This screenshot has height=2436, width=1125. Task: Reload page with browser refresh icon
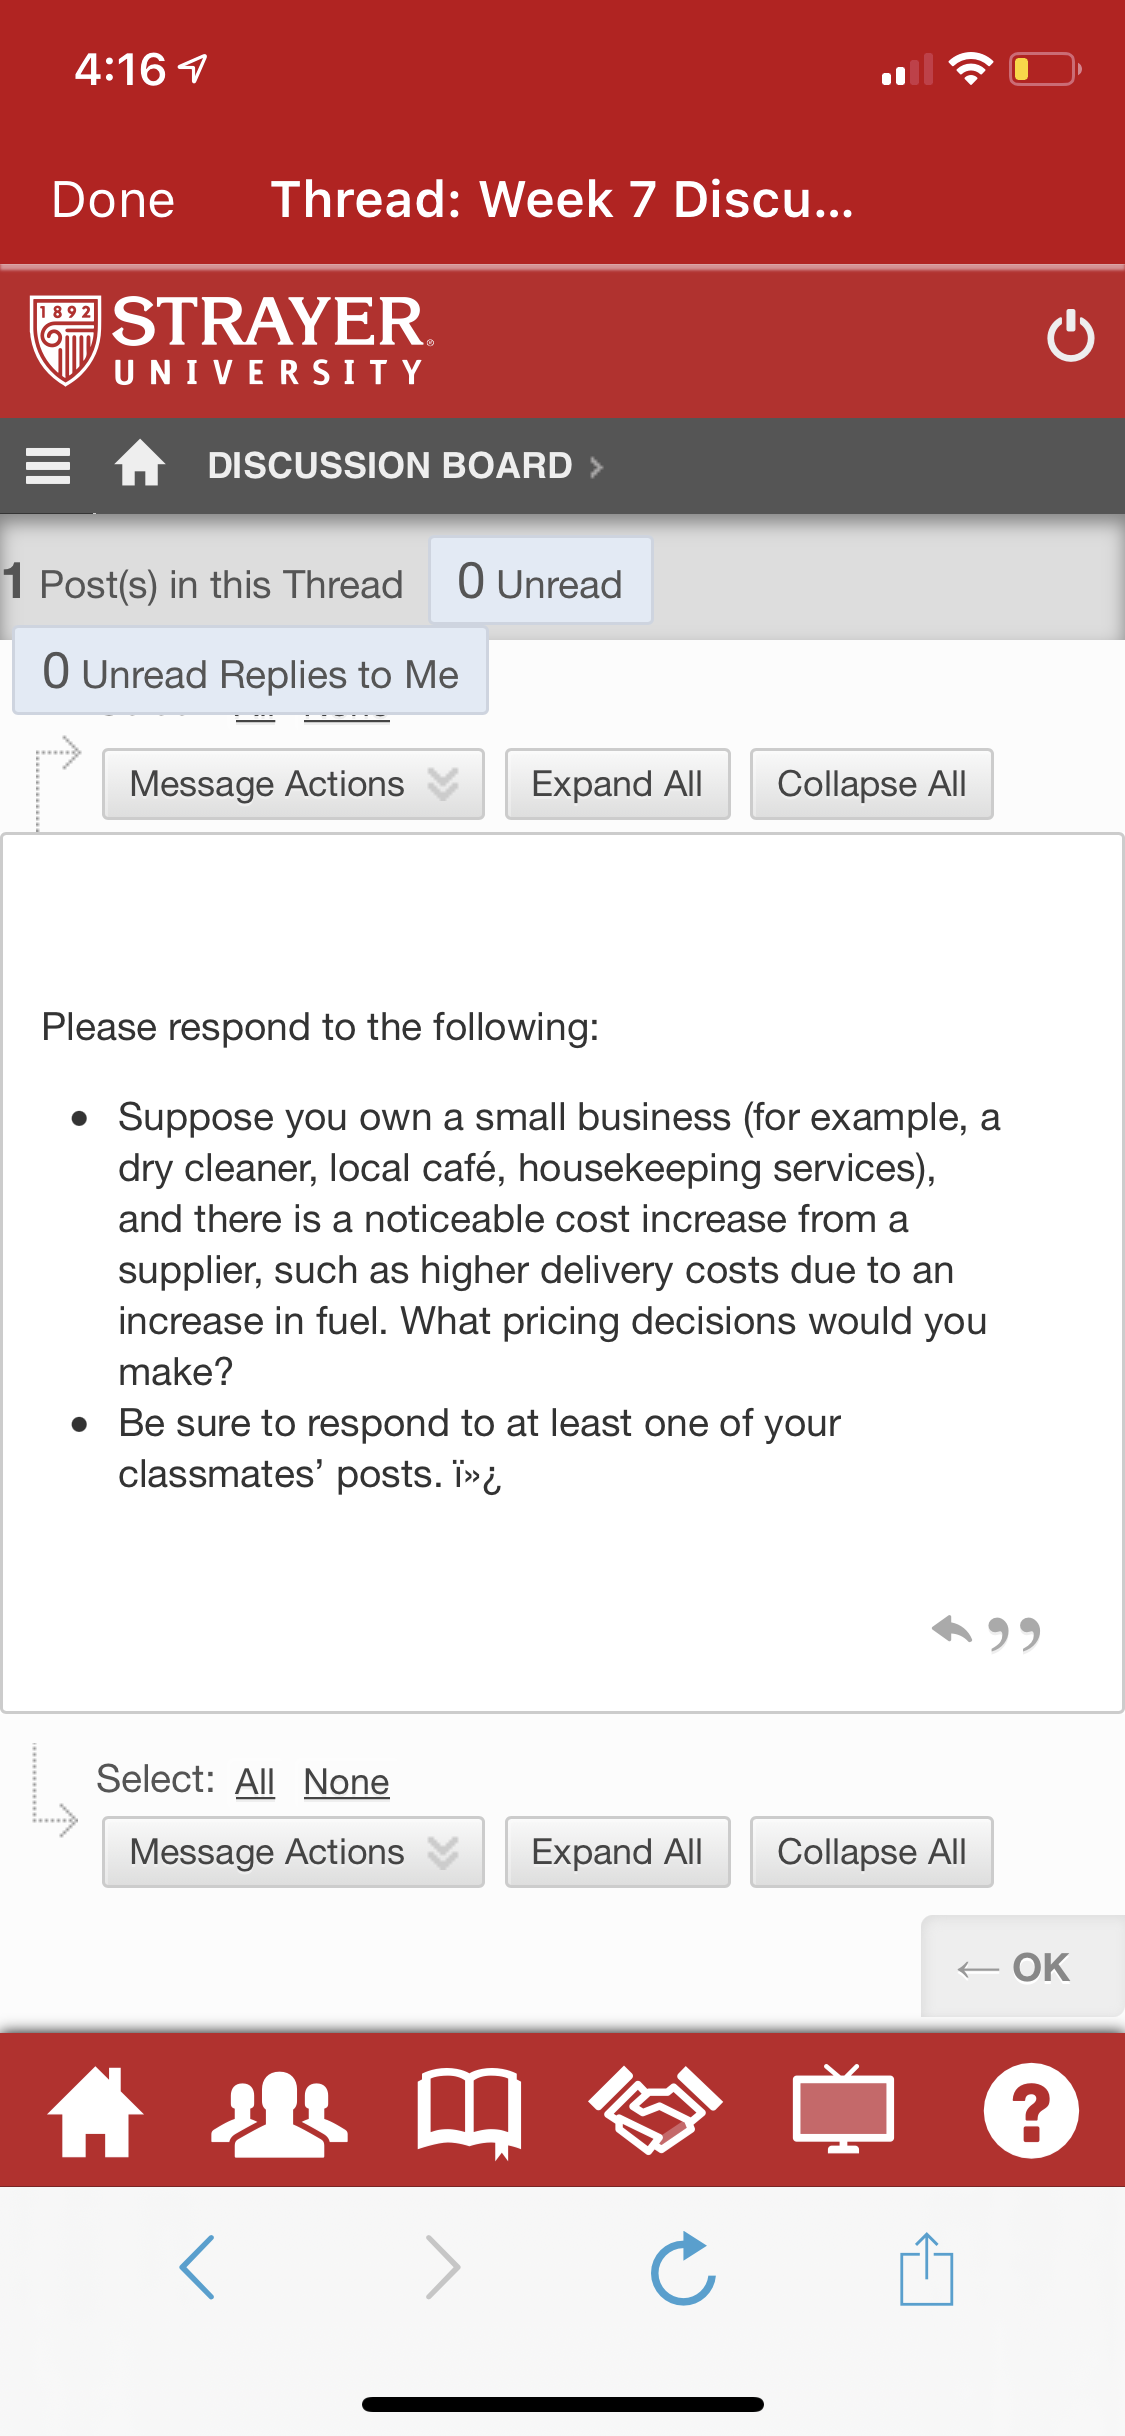point(683,2268)
